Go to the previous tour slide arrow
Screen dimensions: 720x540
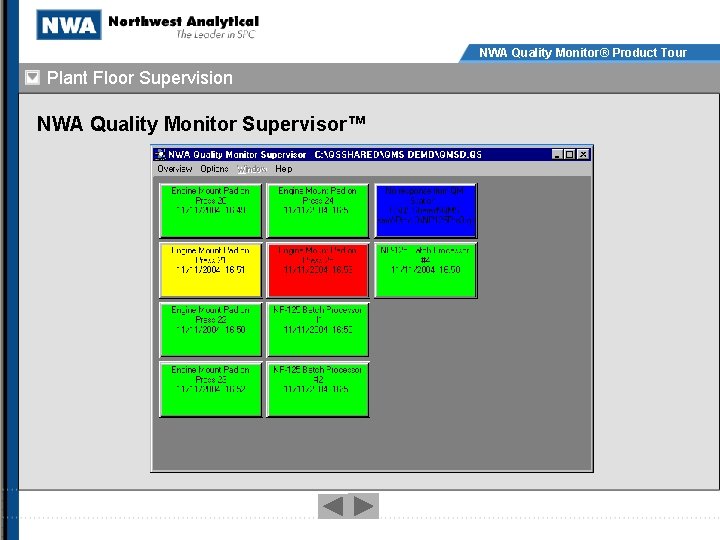pyautogui.click(x=333, y=506)
